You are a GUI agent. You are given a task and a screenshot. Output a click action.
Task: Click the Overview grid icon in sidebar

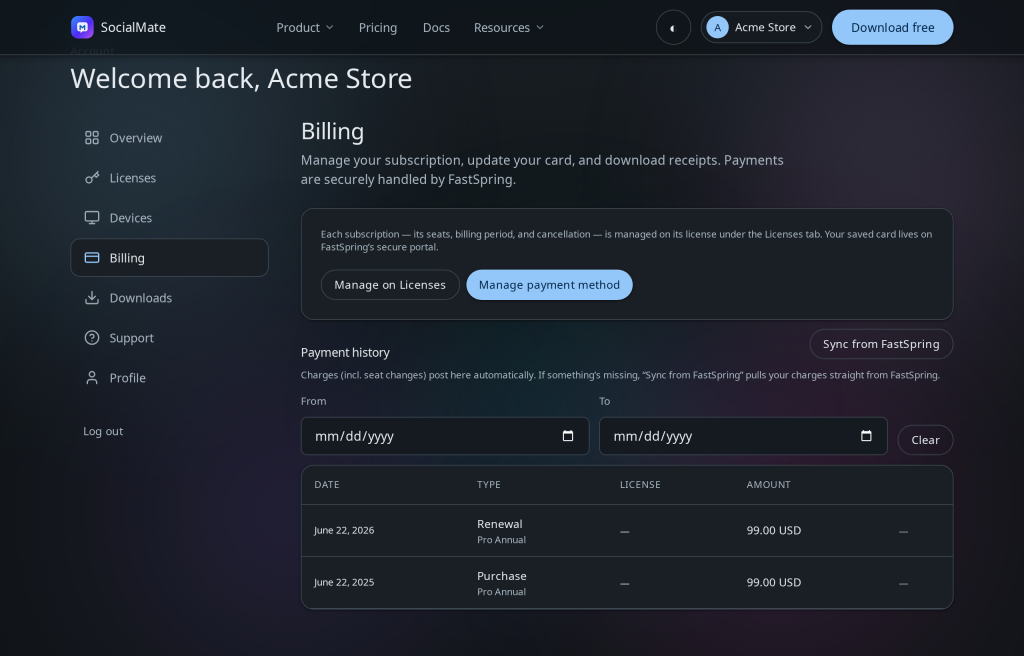click(92, 138)
